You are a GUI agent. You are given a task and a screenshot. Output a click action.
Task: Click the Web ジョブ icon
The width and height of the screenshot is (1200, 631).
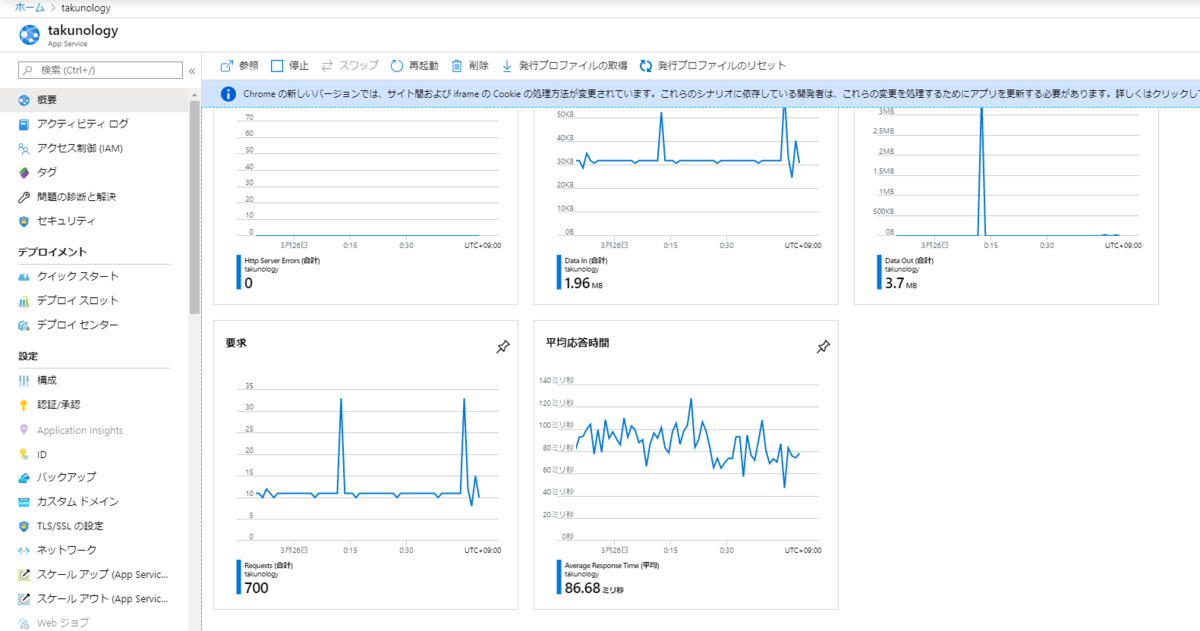coord(24,623)
